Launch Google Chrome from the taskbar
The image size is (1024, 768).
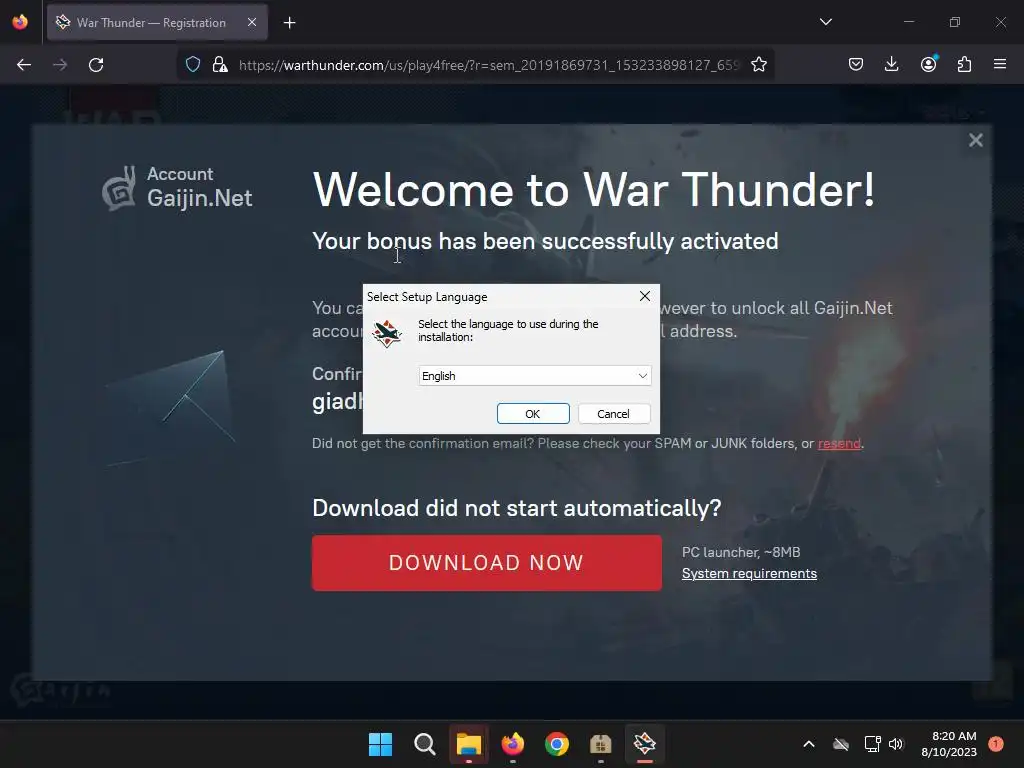(x=556, y=744)
